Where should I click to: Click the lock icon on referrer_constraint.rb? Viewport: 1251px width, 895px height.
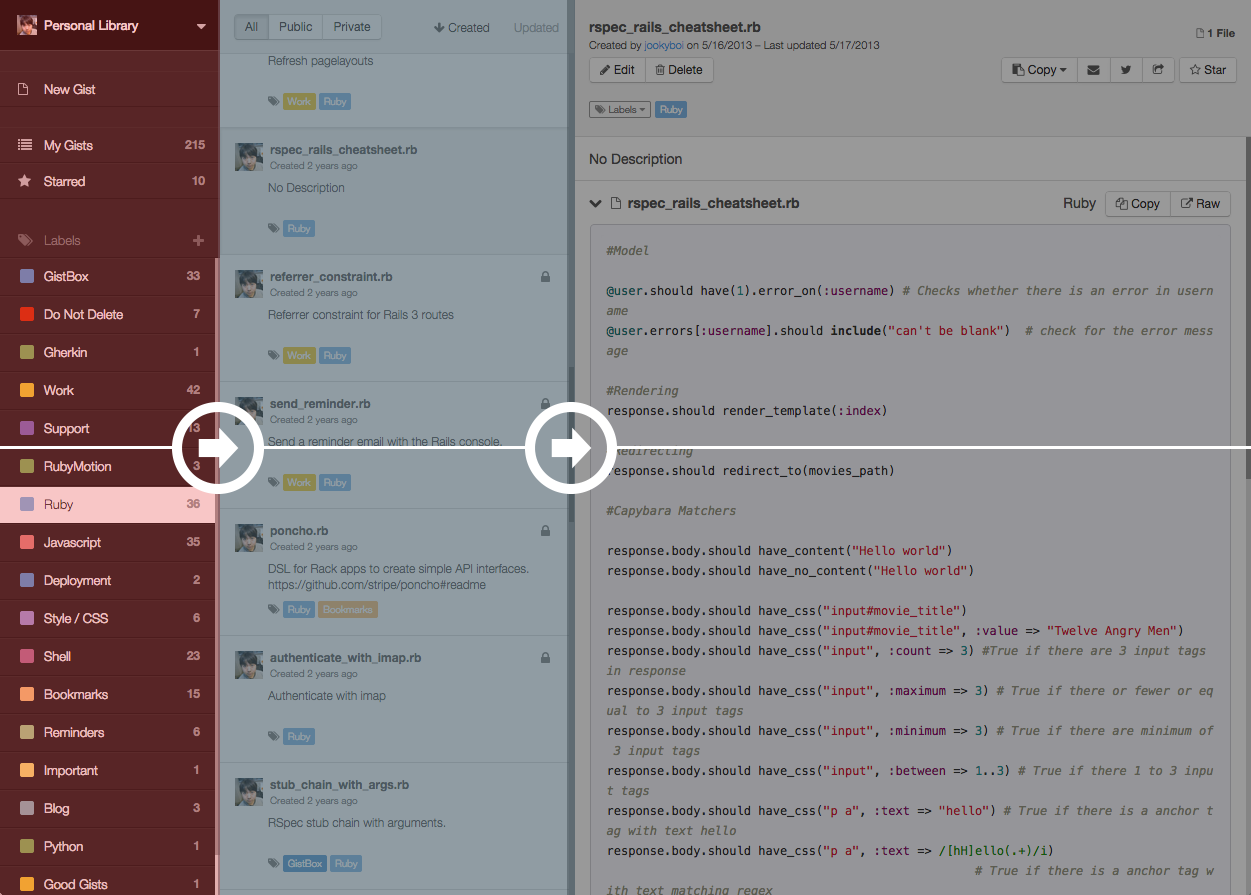pos(545,277)
